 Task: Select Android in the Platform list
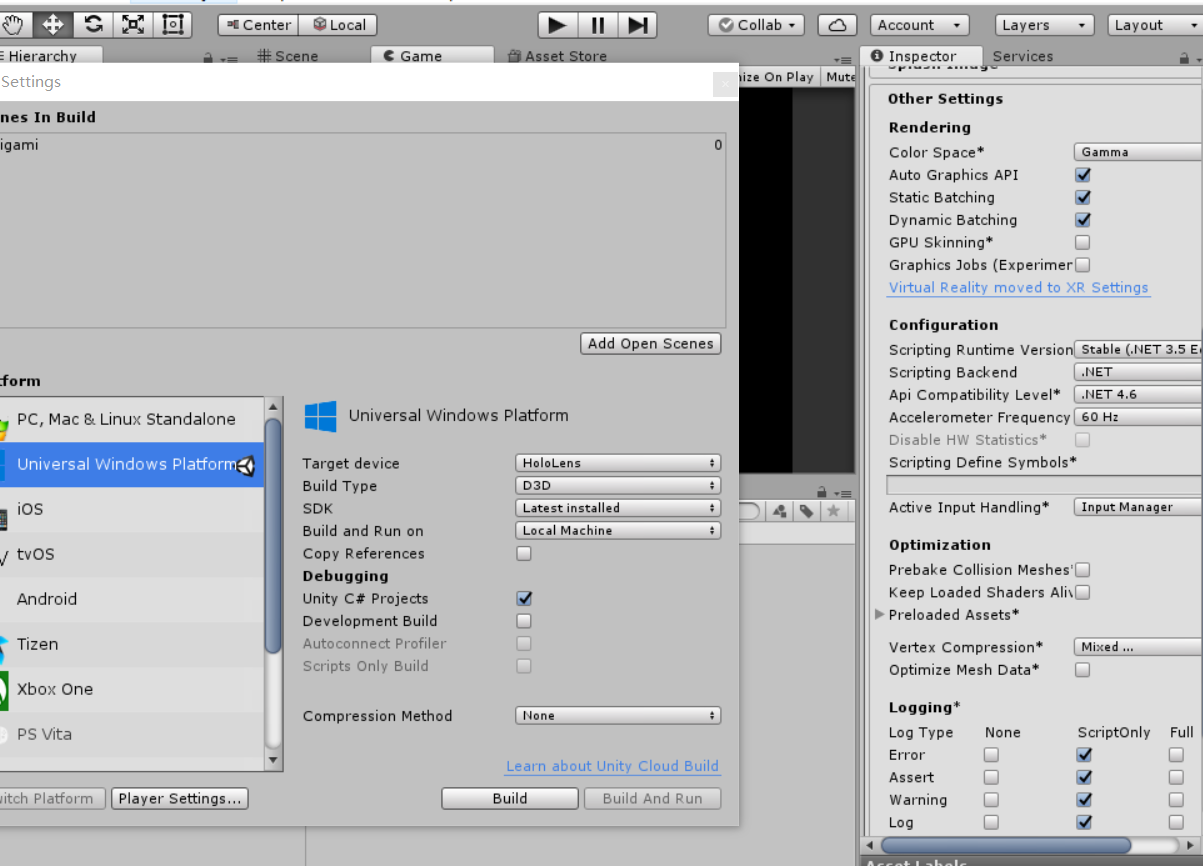click(45, 599)
